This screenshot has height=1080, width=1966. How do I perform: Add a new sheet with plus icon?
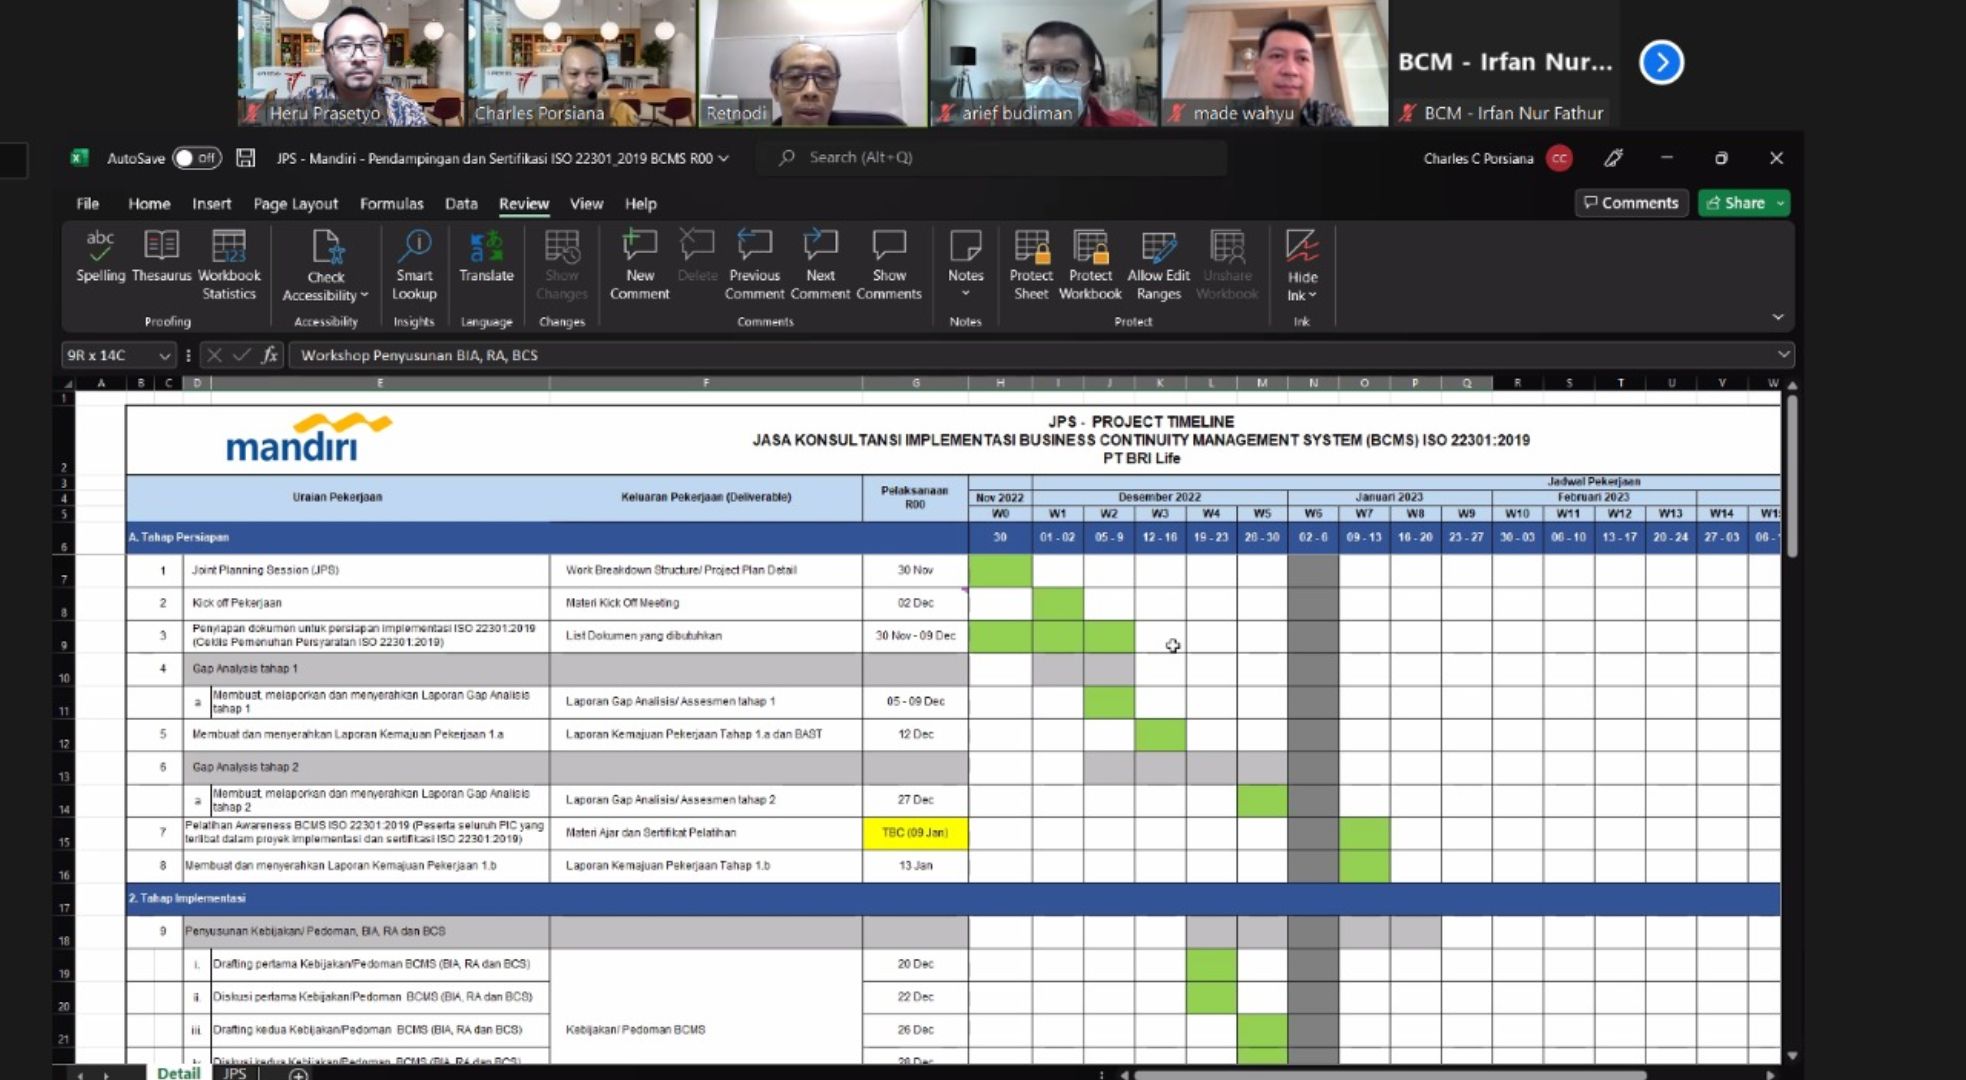(298, 1074)
